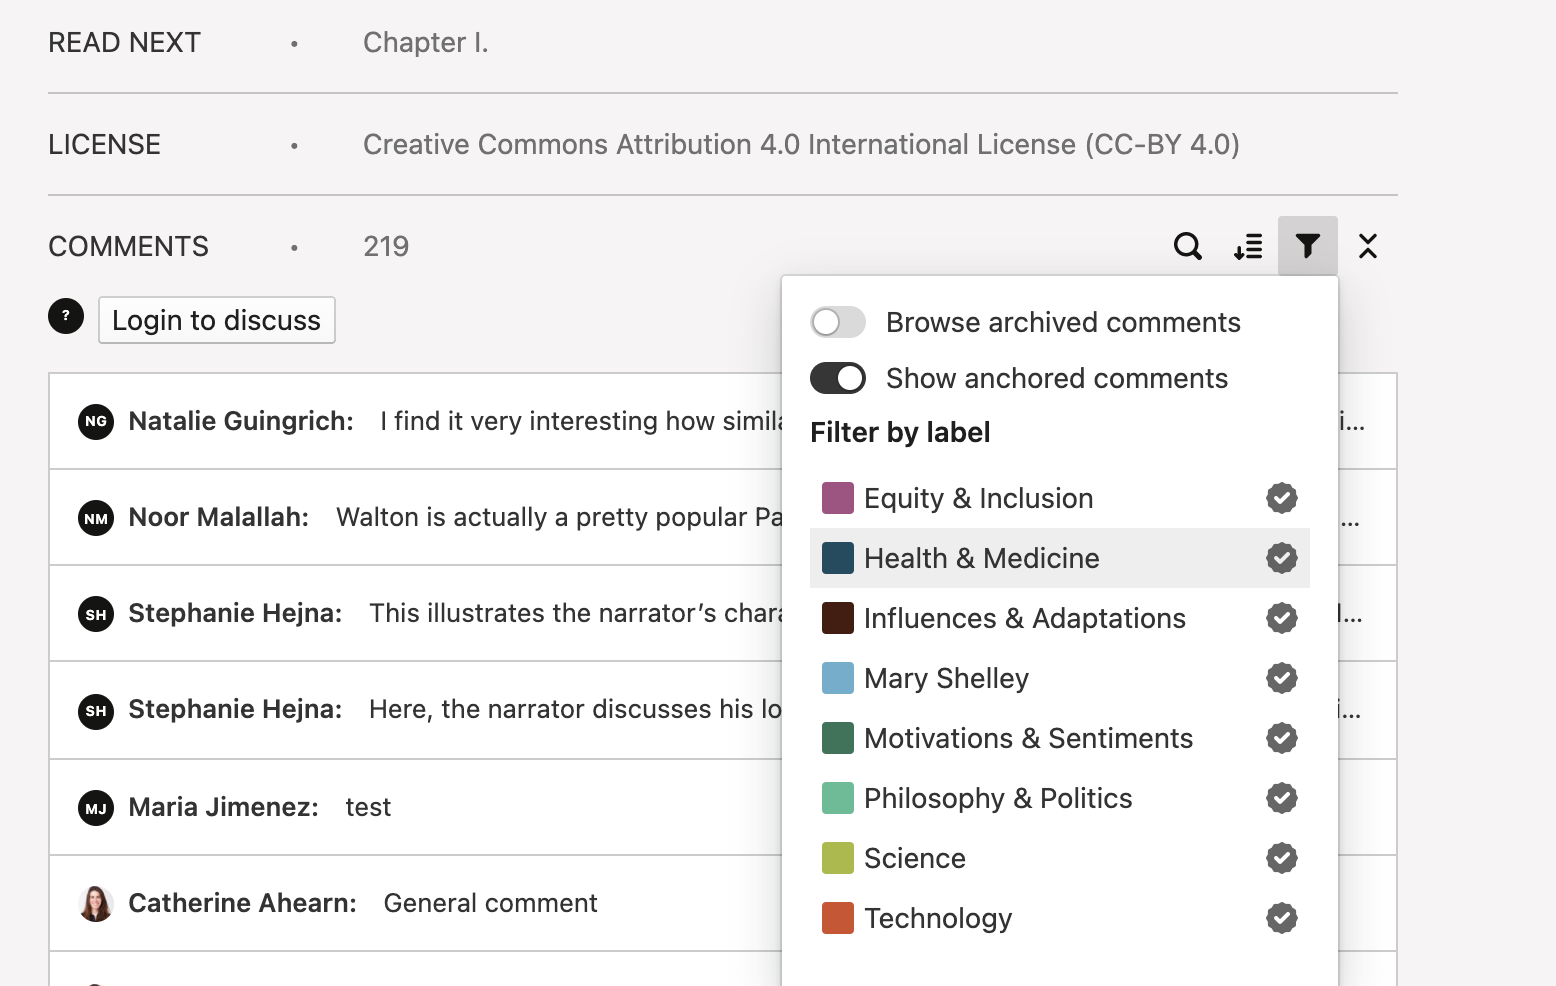
Task: Uncheck the Health & Medicine checkmark
Action: coord(1282,558)
